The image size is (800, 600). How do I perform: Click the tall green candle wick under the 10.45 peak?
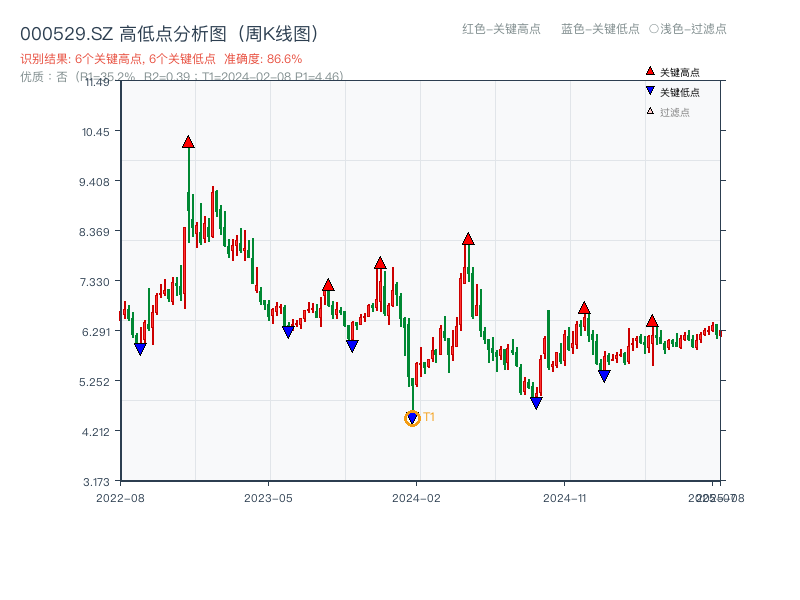click(x=189, y=194)
